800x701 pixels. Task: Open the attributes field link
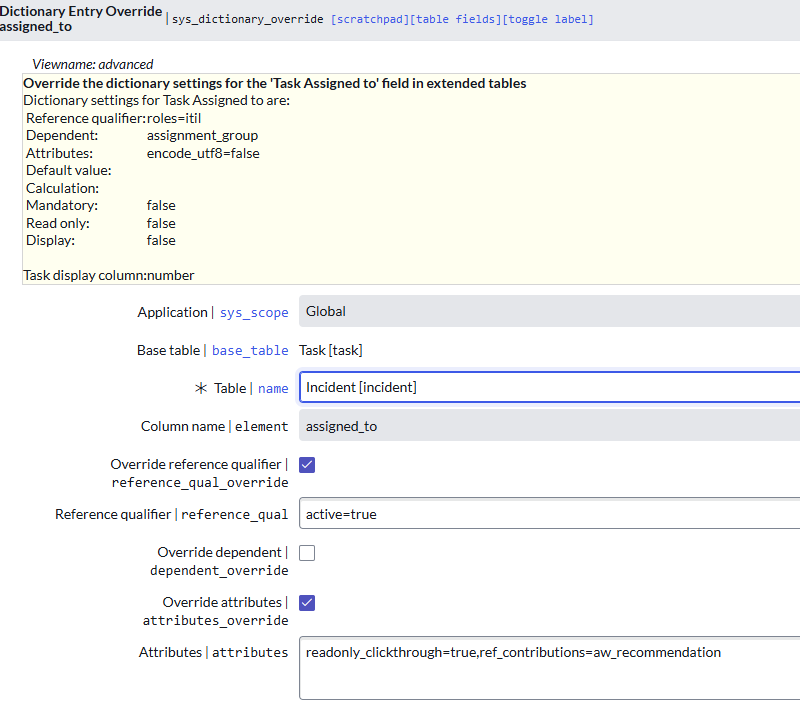250,652
